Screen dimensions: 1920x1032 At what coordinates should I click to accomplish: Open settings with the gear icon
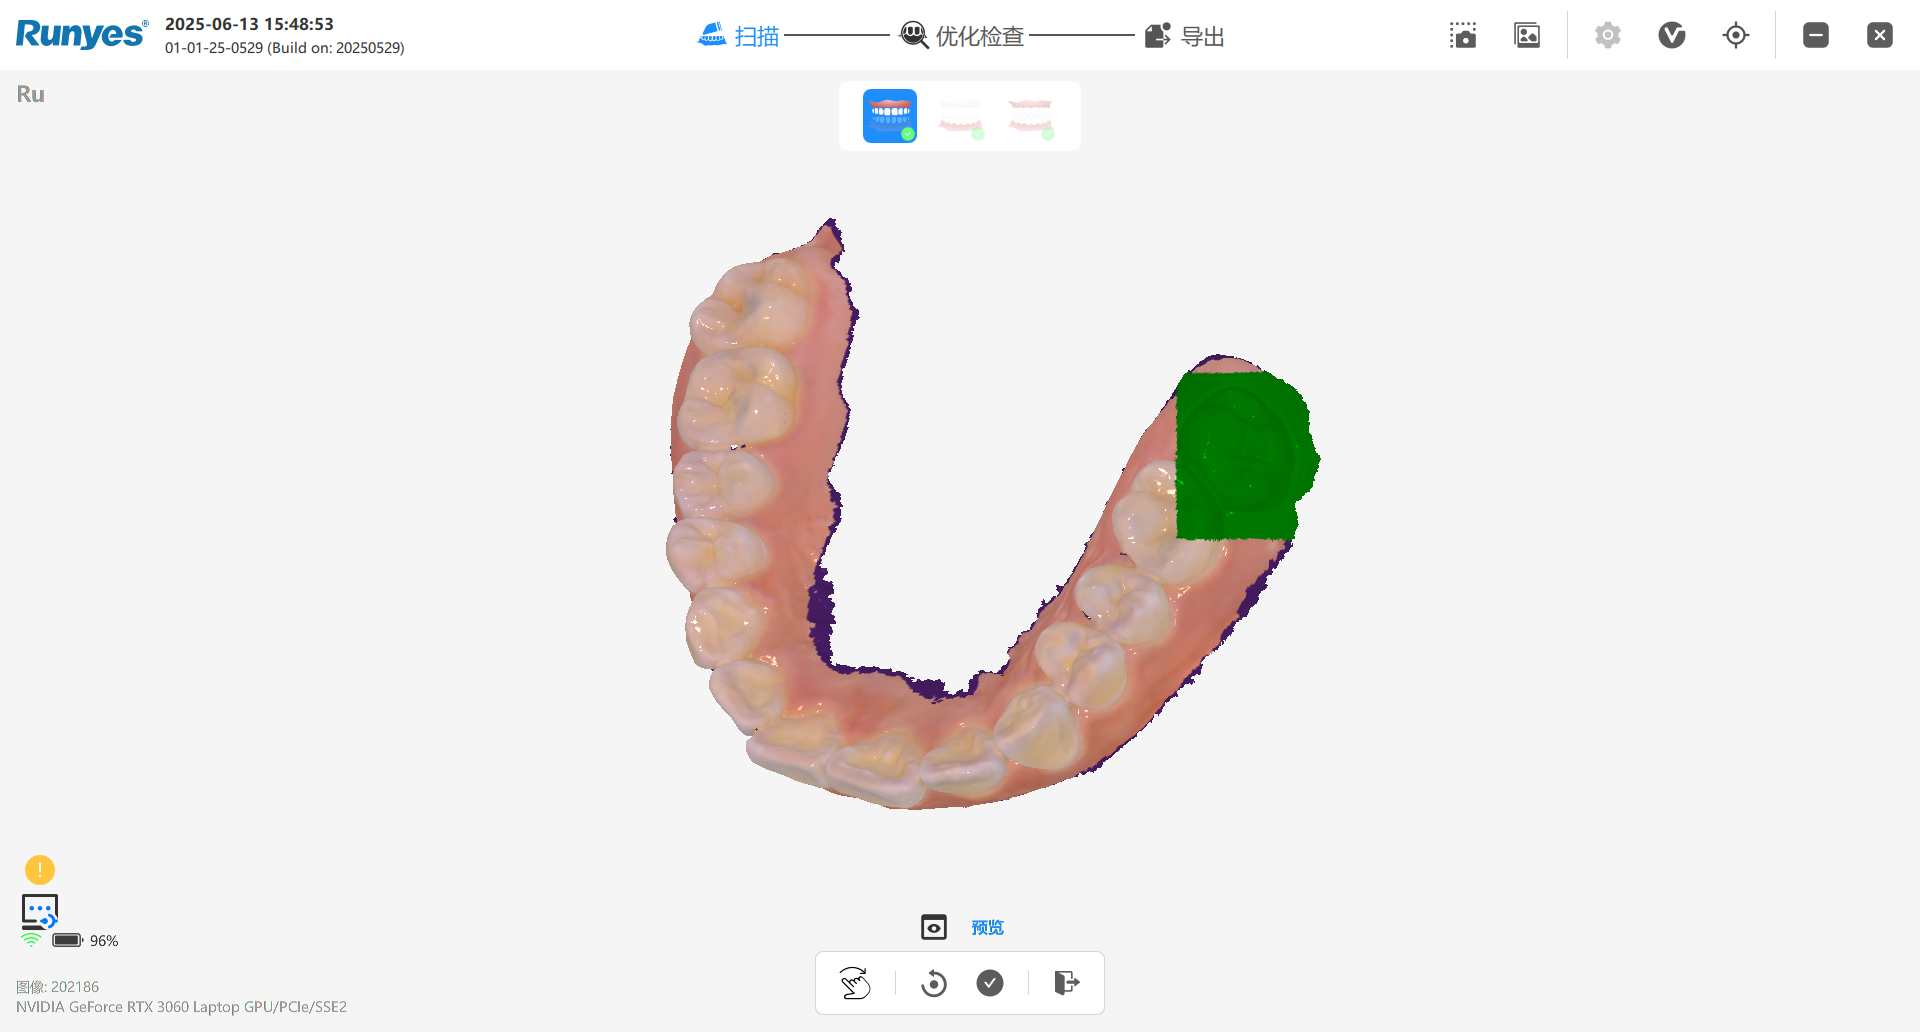point(1607,36)
